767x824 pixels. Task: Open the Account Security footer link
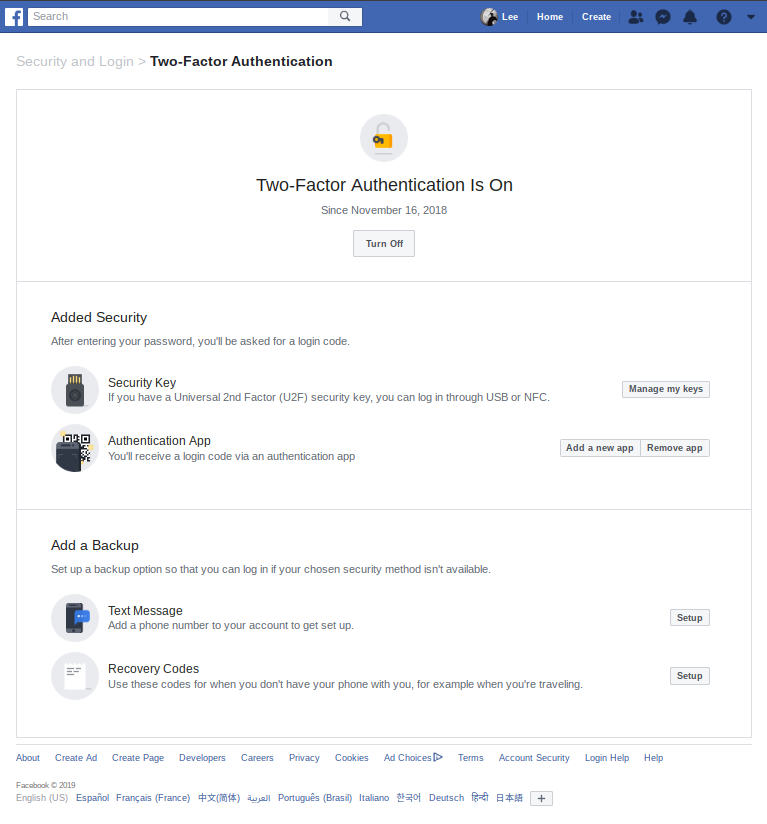tap(534, 758)
